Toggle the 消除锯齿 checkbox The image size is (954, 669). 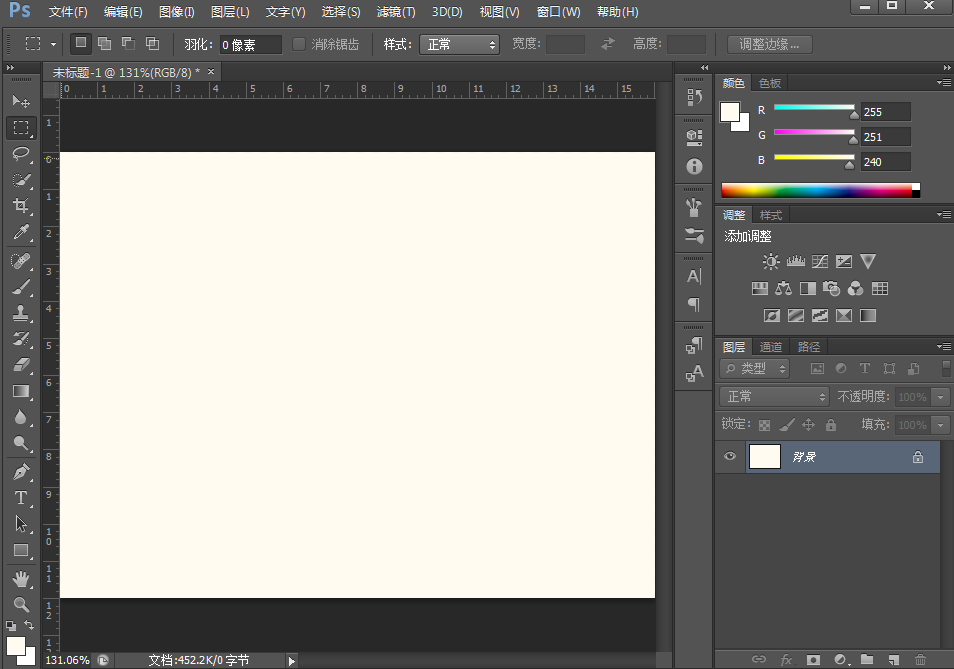(x=299, y=44)
